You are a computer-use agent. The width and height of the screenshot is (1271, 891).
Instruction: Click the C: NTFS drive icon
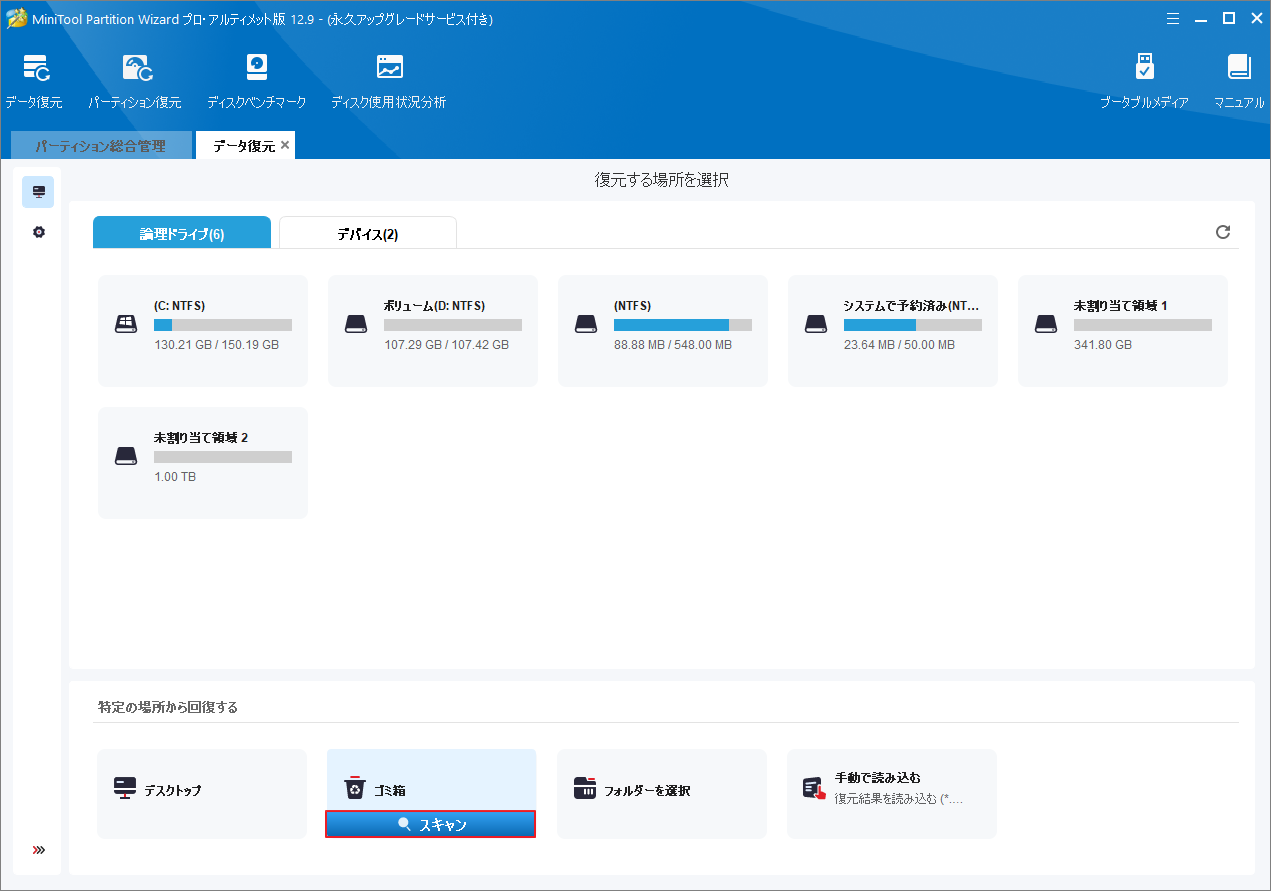[126, 324]
